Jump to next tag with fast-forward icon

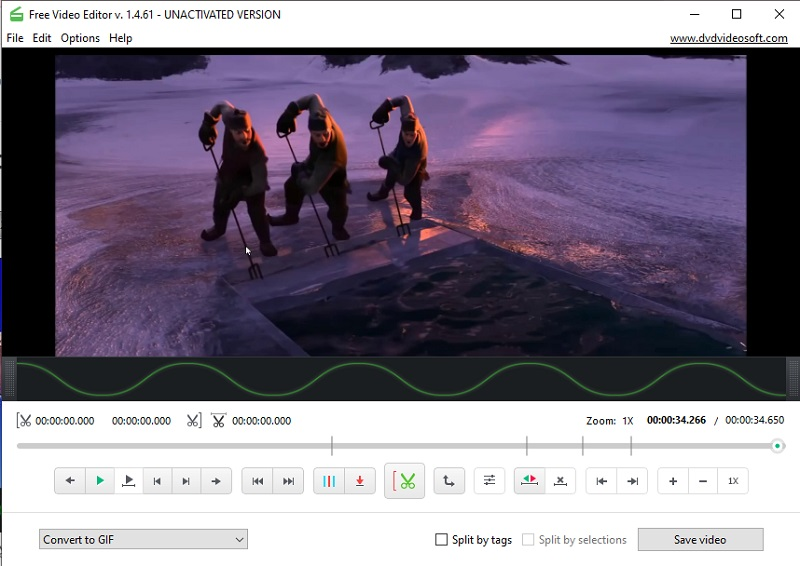[288, 481]
